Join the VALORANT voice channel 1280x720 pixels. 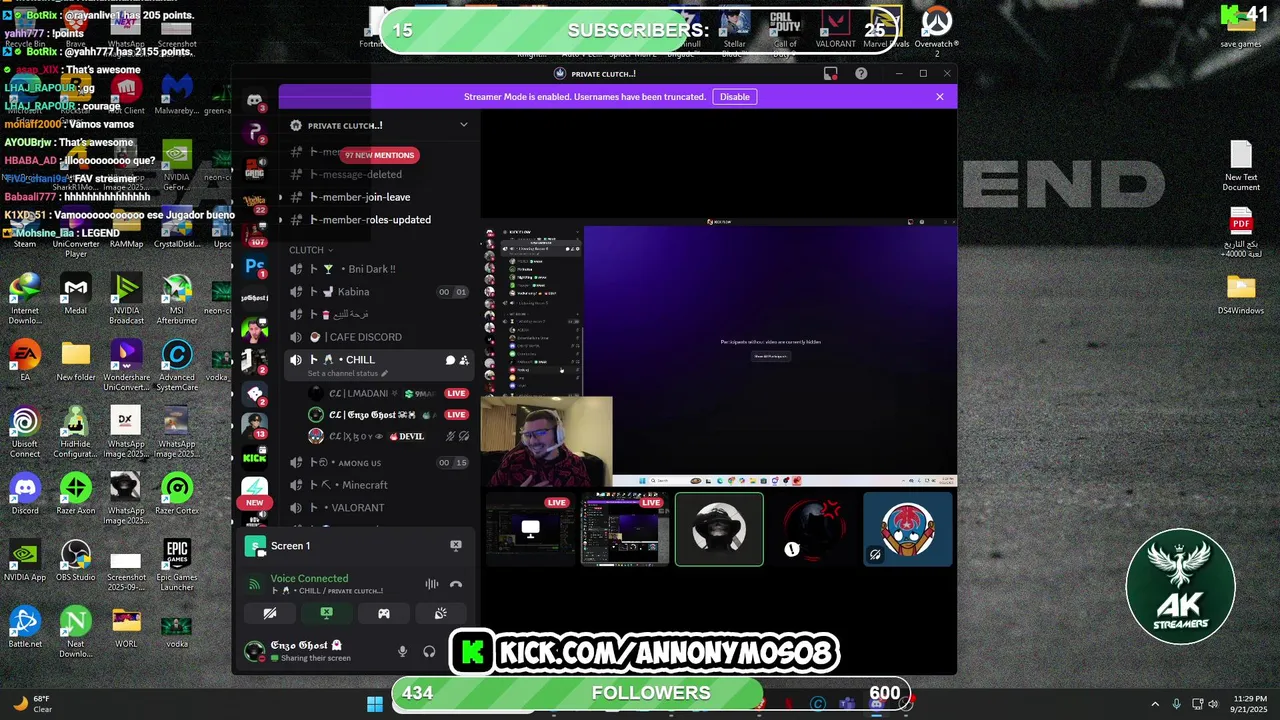(380, 508)
